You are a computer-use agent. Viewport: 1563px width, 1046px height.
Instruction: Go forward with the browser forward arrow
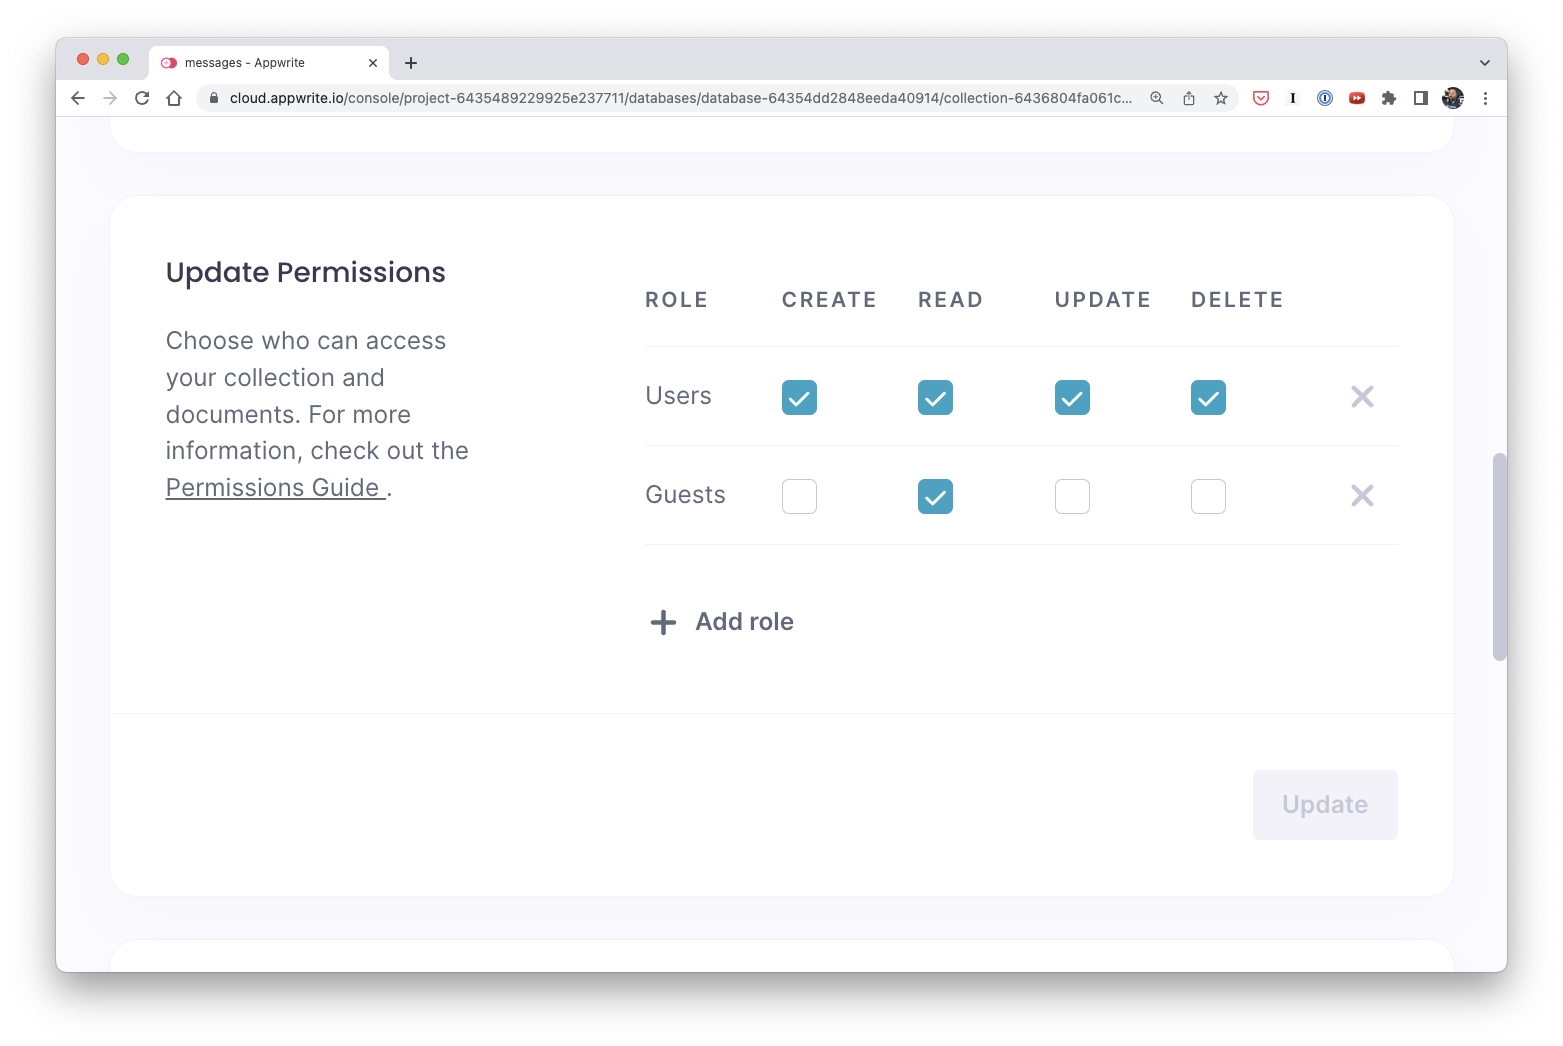(110, 98)
